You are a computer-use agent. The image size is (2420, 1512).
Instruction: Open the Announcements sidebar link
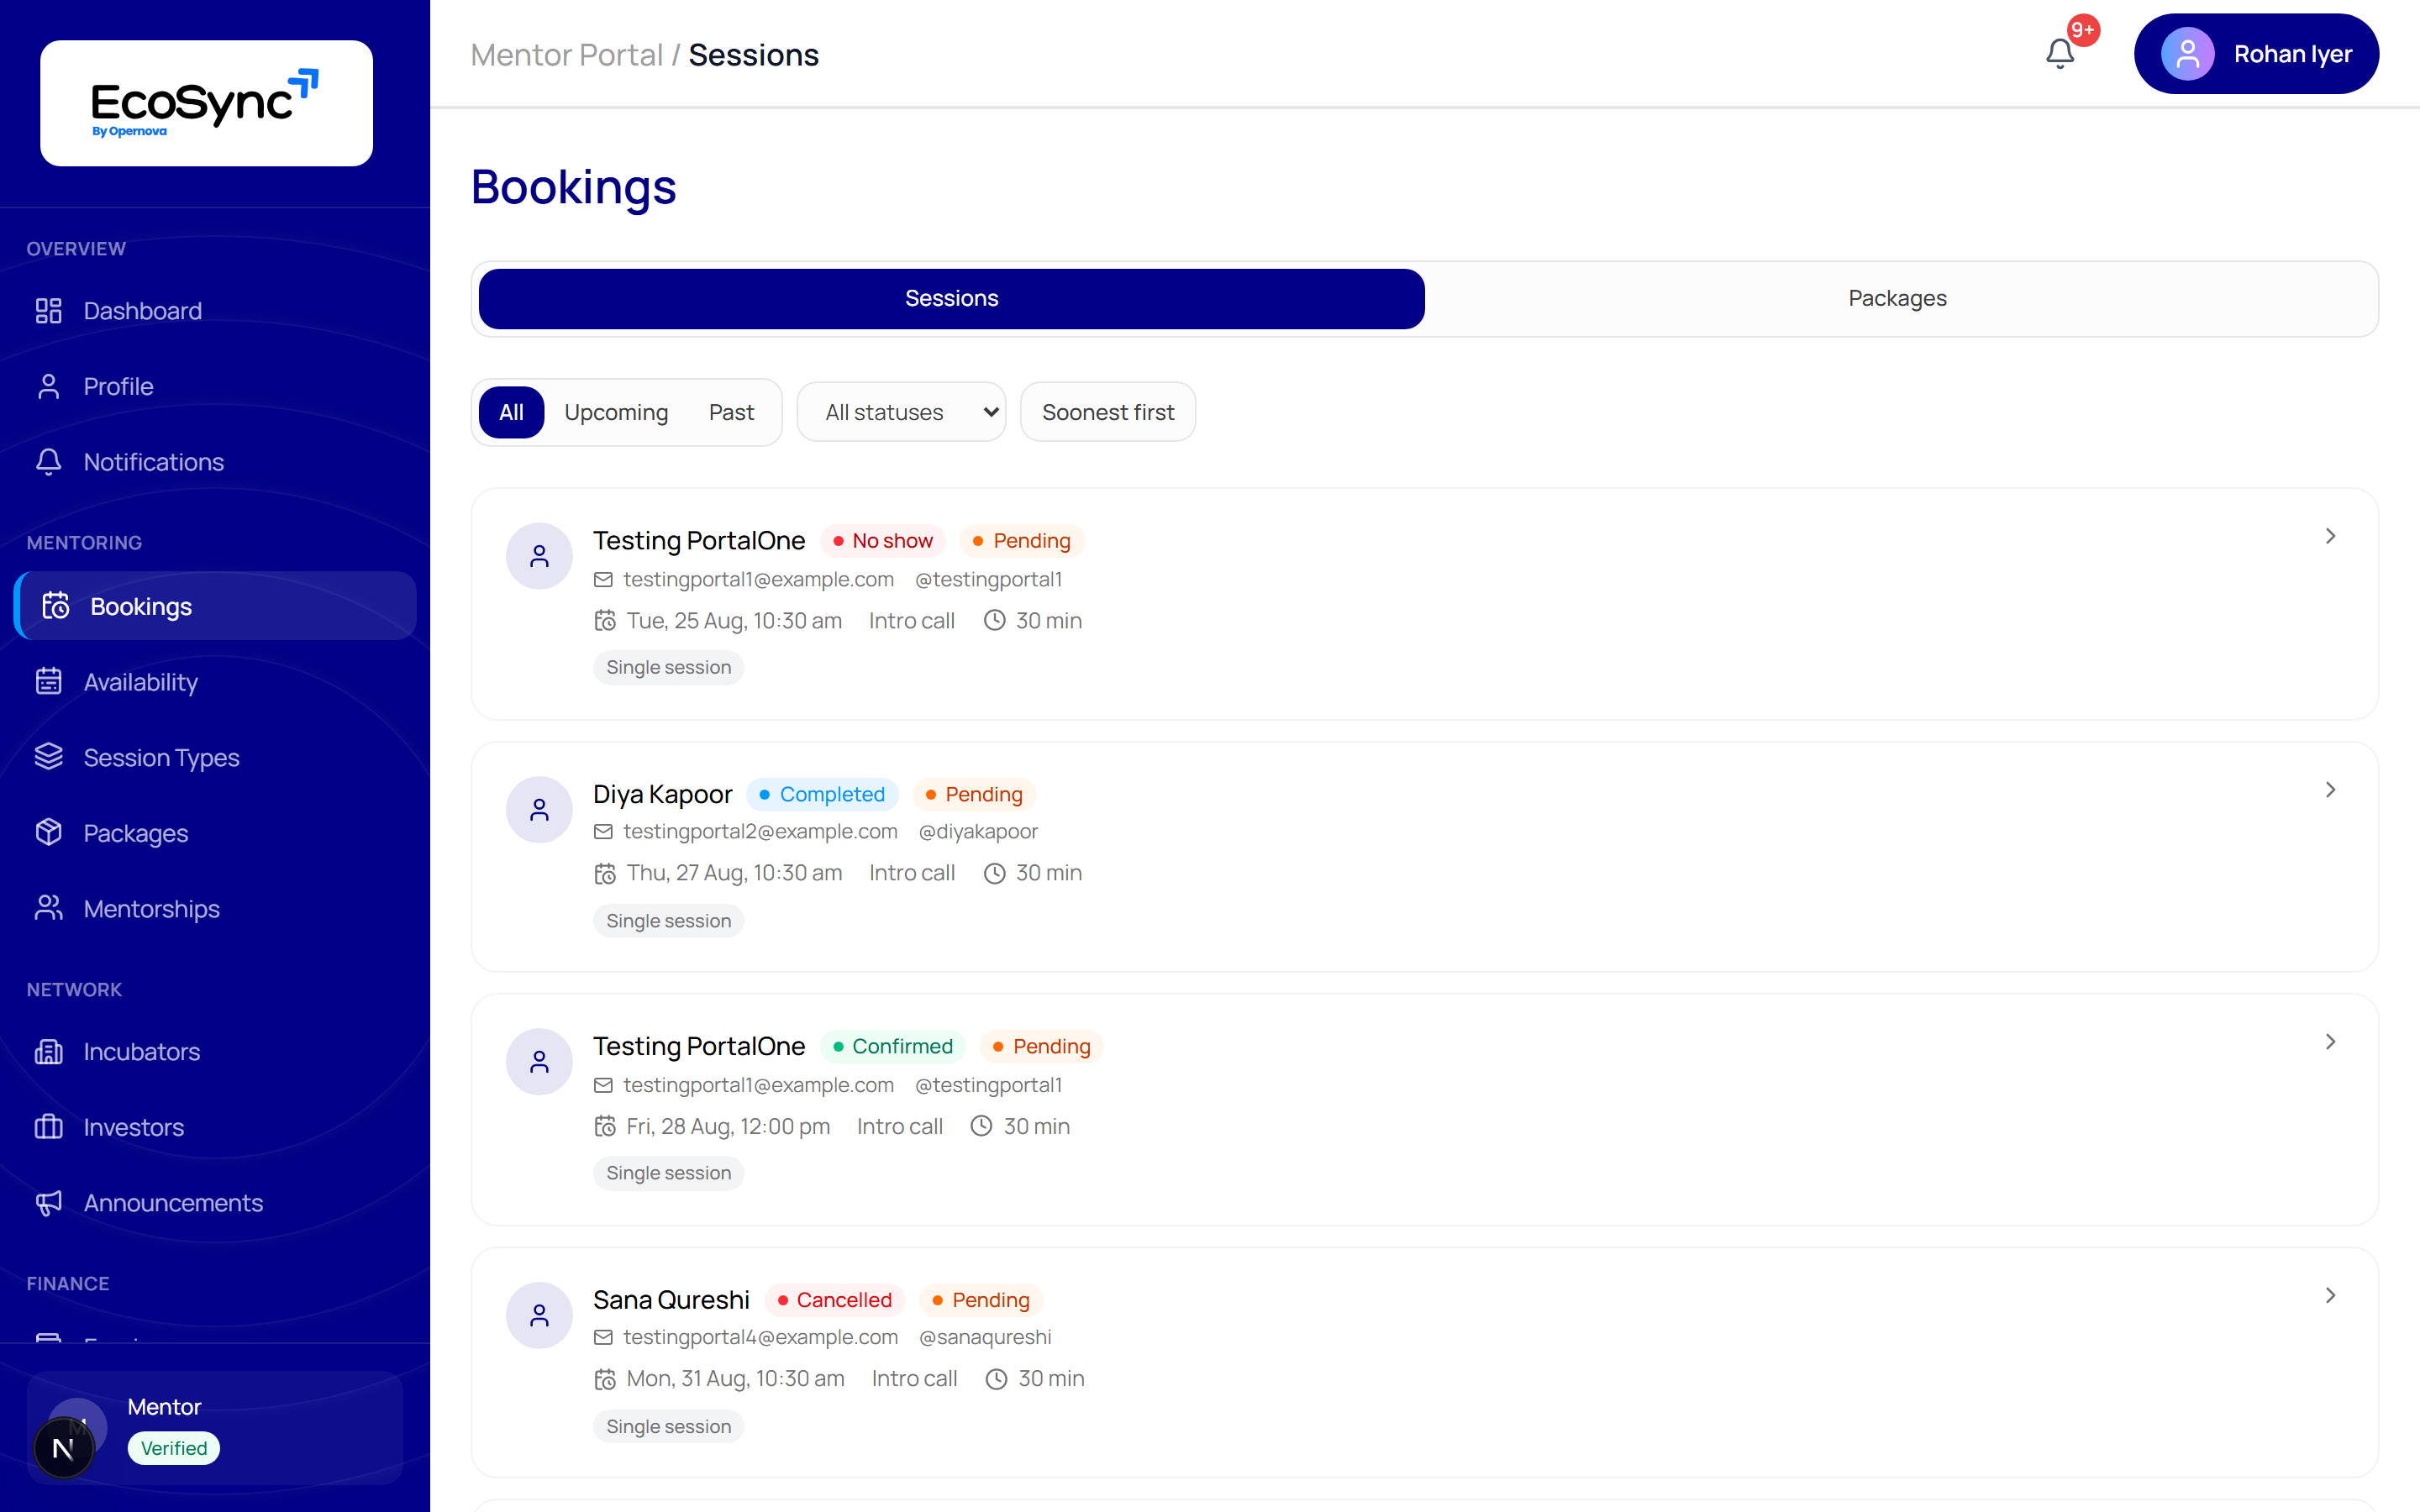(x=215, y=1202)
